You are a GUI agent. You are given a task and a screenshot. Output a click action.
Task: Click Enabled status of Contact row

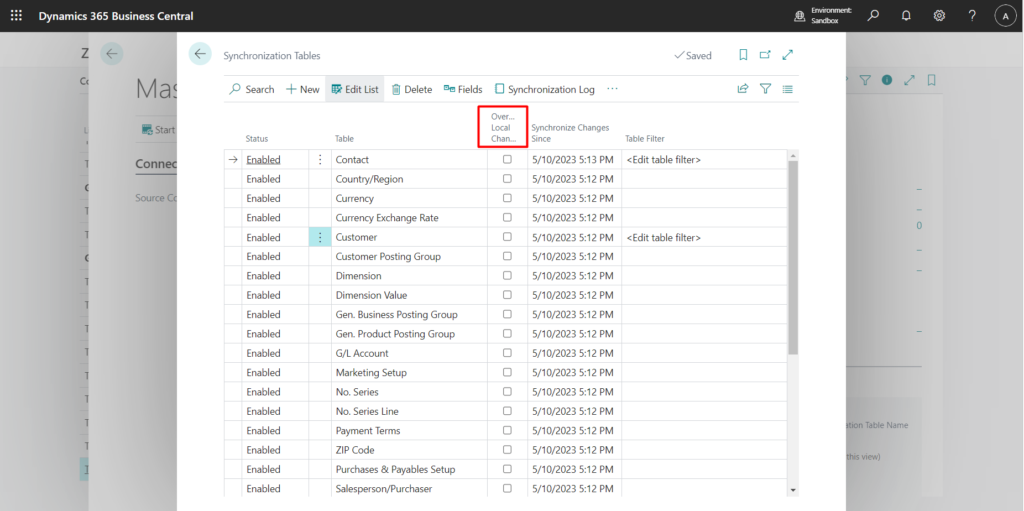pos(263,159)
